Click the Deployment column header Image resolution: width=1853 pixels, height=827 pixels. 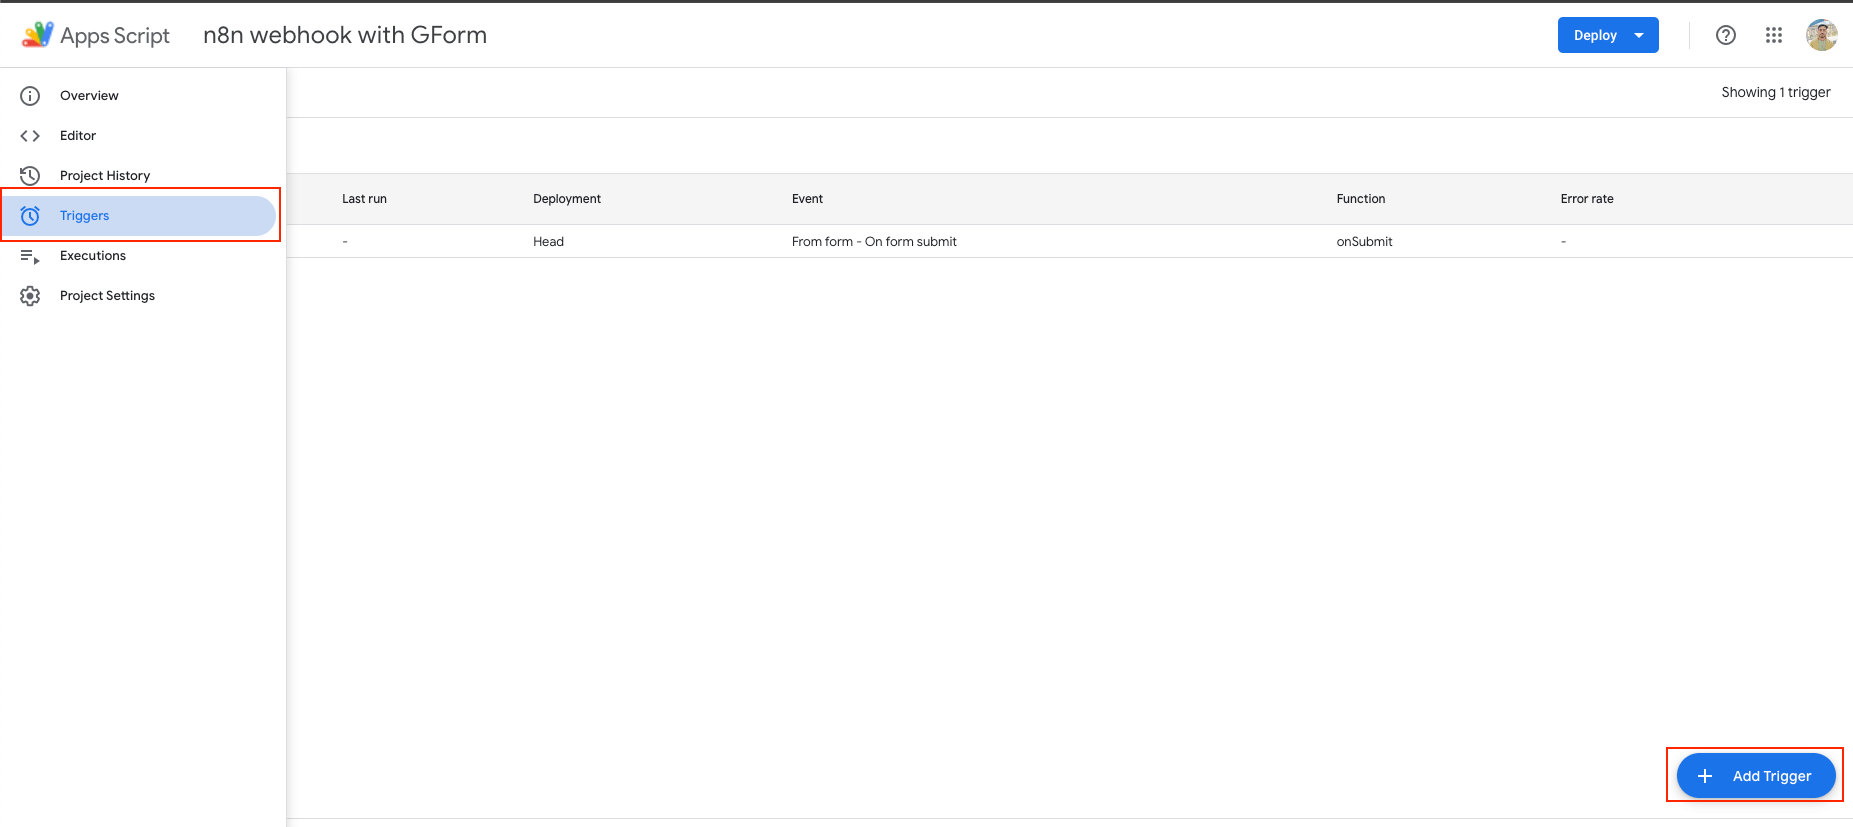pos(567,199)
